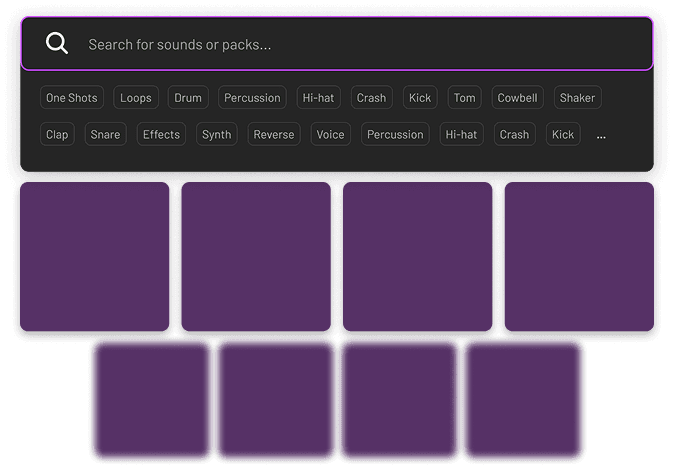Select the One Shots filter tag
Screen dimensions: 674x466
pos(72,98)
